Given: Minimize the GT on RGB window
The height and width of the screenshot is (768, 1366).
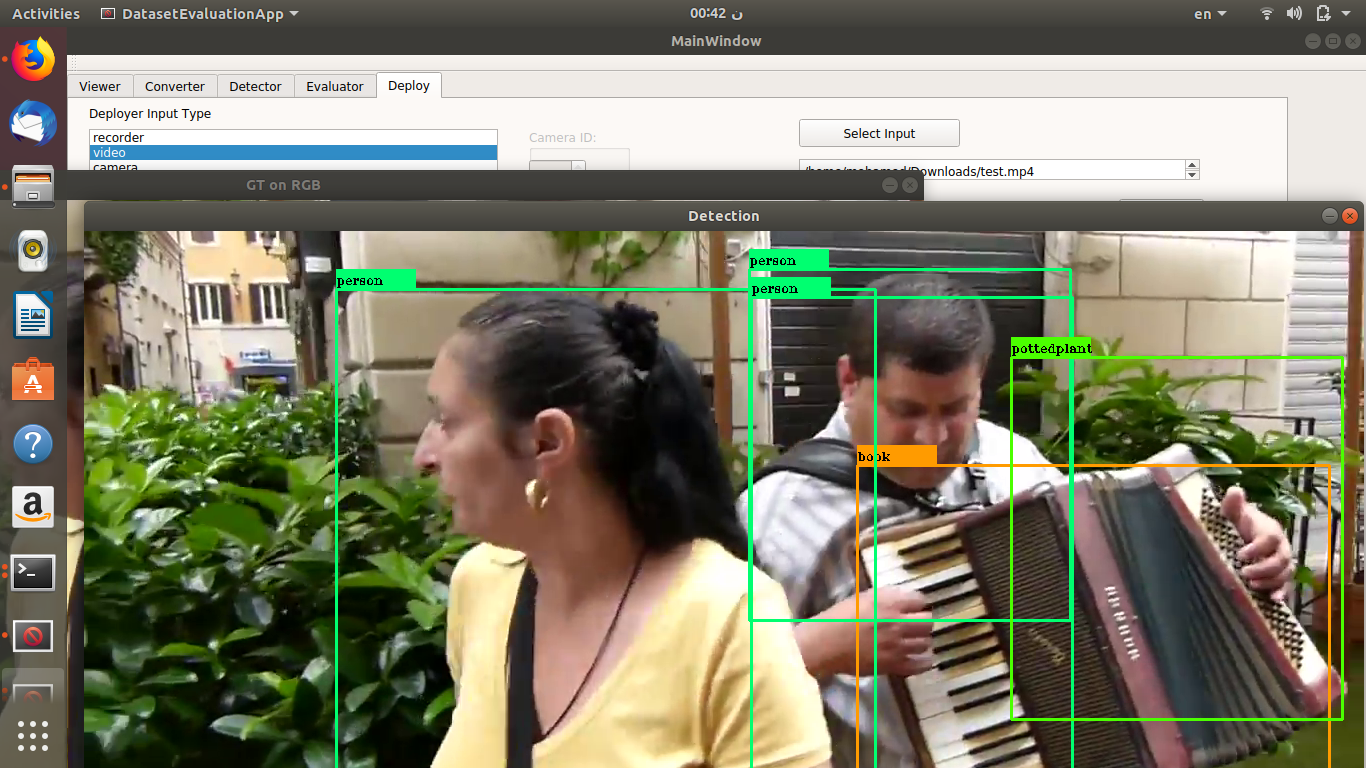Looking at the screenshot, I should [x=889, y=185].
